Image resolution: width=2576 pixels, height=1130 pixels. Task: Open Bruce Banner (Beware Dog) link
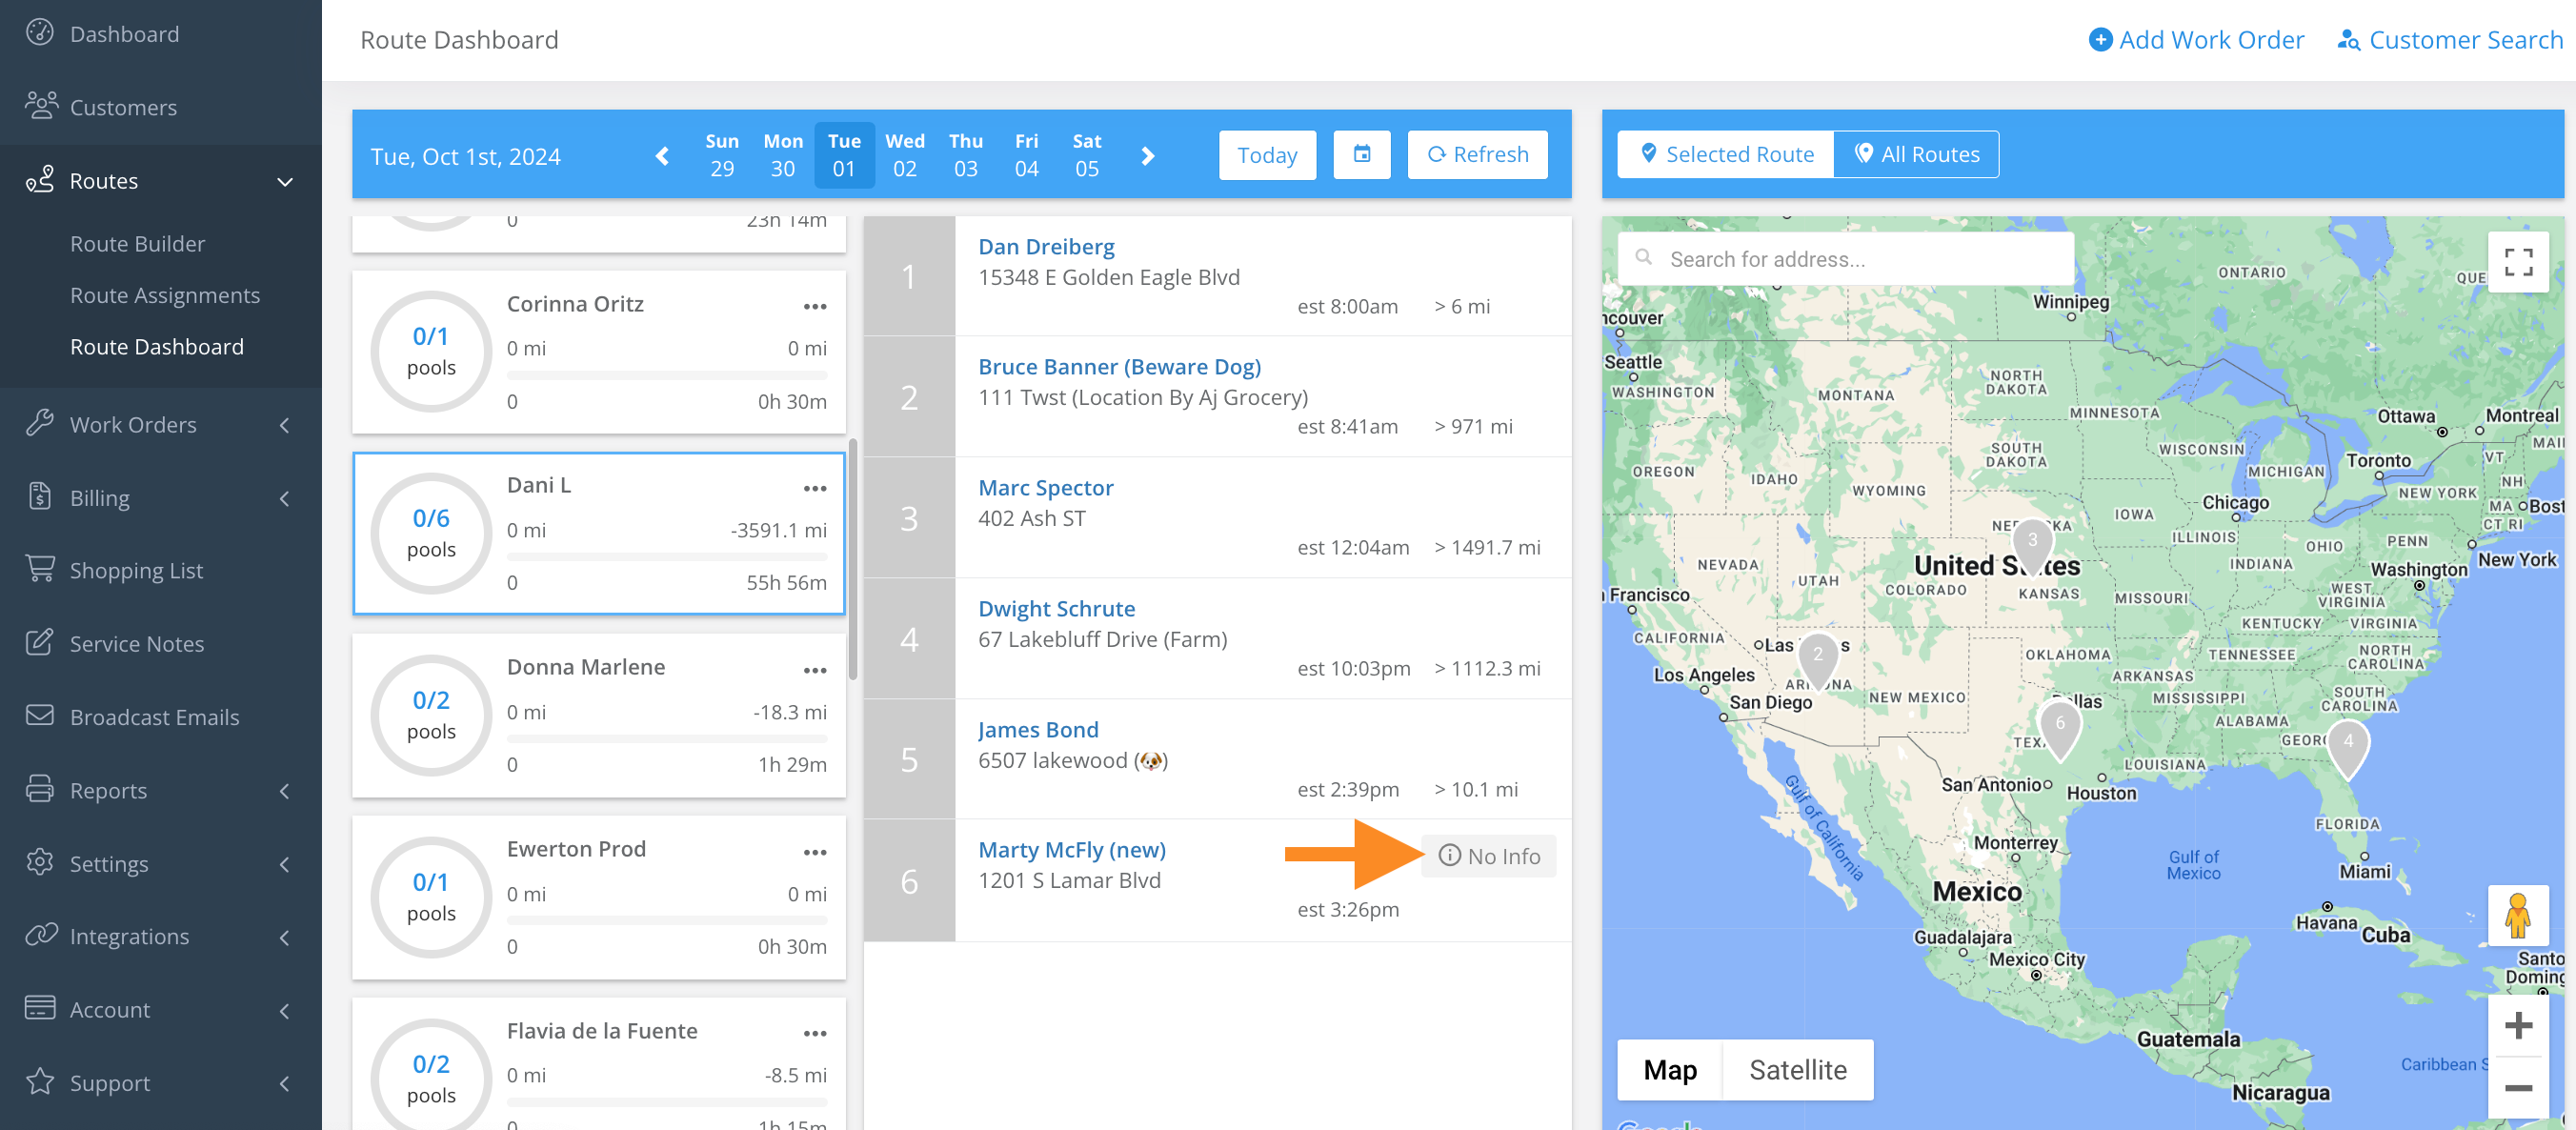[1120, 366]
